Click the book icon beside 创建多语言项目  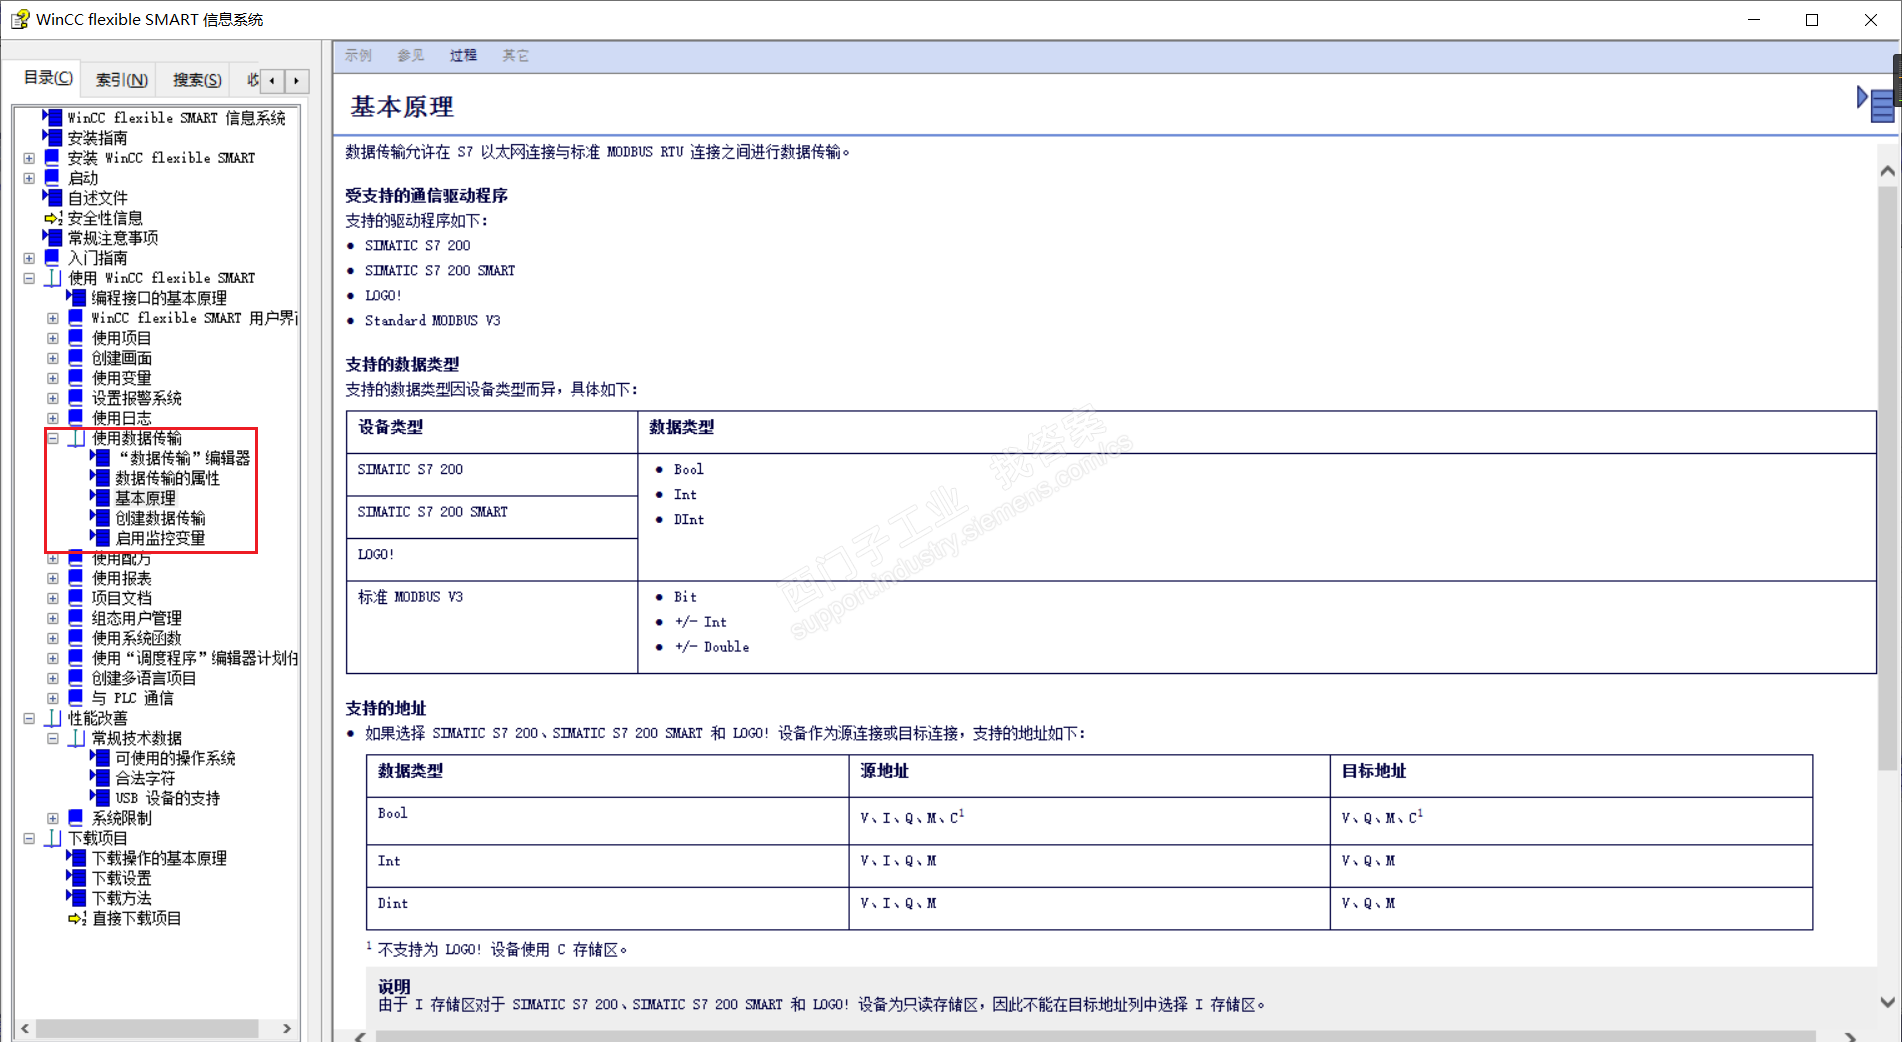click(77, 677)
